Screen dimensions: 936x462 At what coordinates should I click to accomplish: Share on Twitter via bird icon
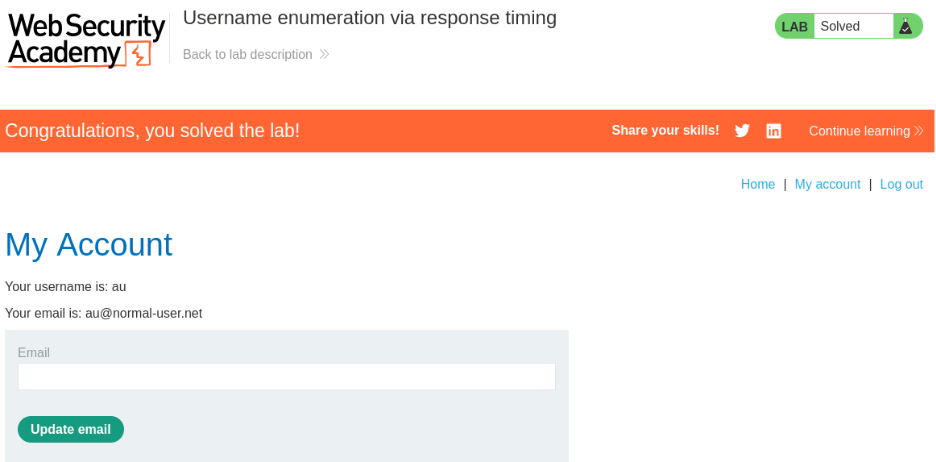click(x=742, y=131)
